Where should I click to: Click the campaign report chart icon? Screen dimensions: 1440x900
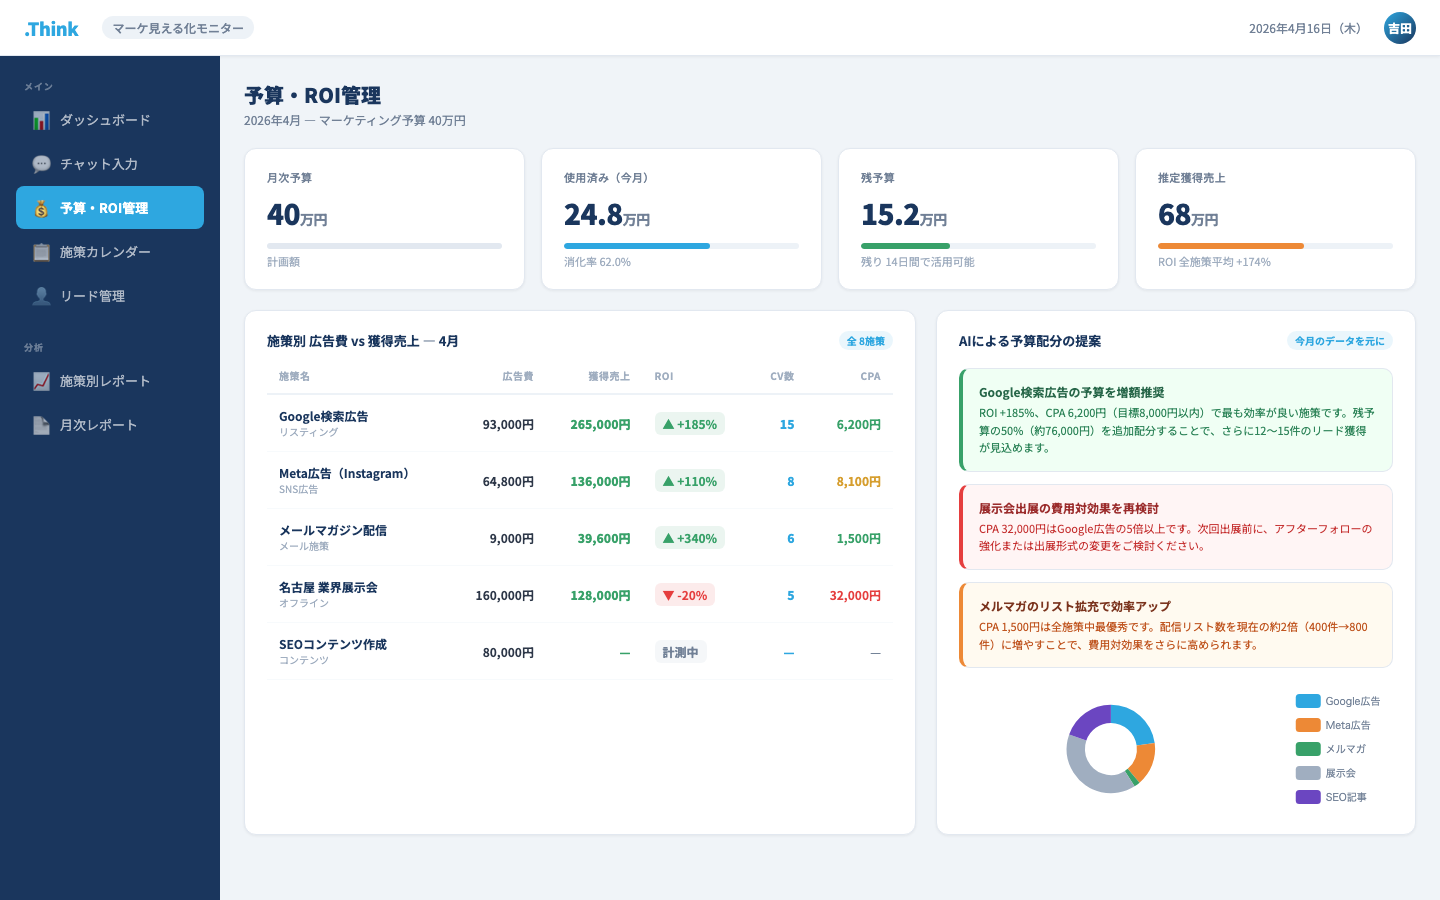[x=41, y=381]
